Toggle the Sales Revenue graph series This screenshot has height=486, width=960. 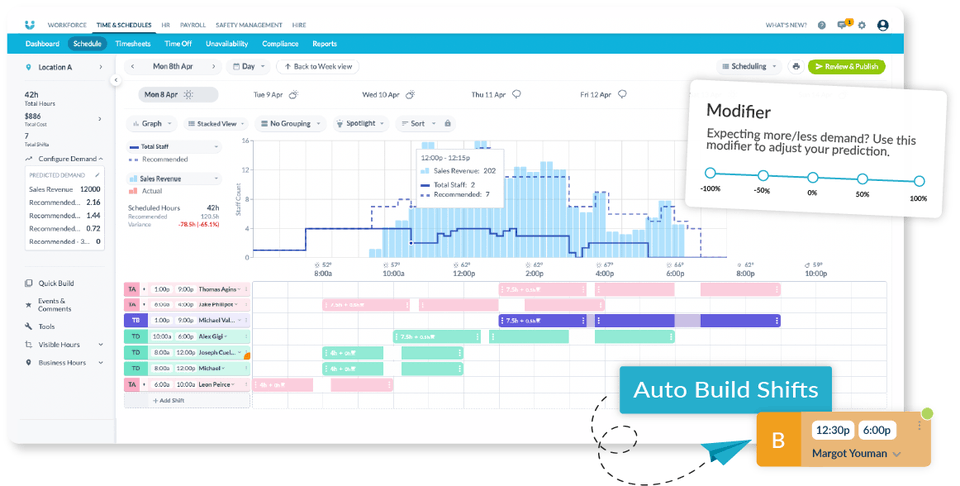[x=173, y=179]
